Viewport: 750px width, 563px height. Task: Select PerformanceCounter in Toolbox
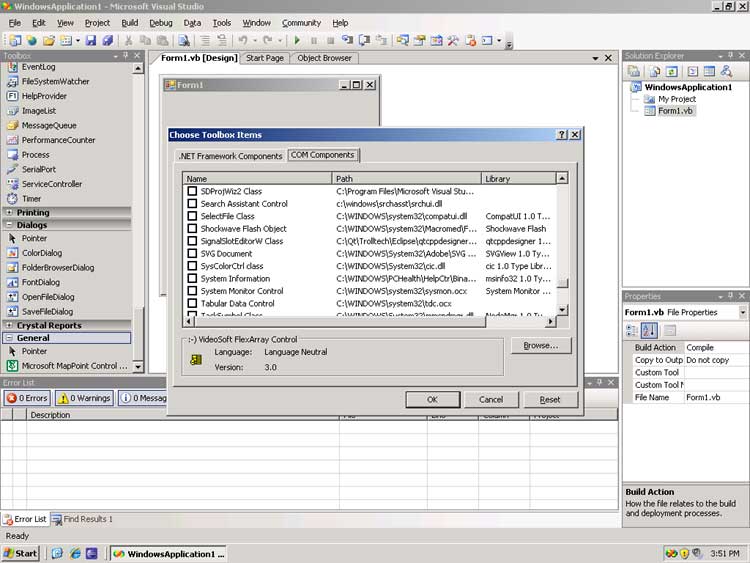(58, 140)
